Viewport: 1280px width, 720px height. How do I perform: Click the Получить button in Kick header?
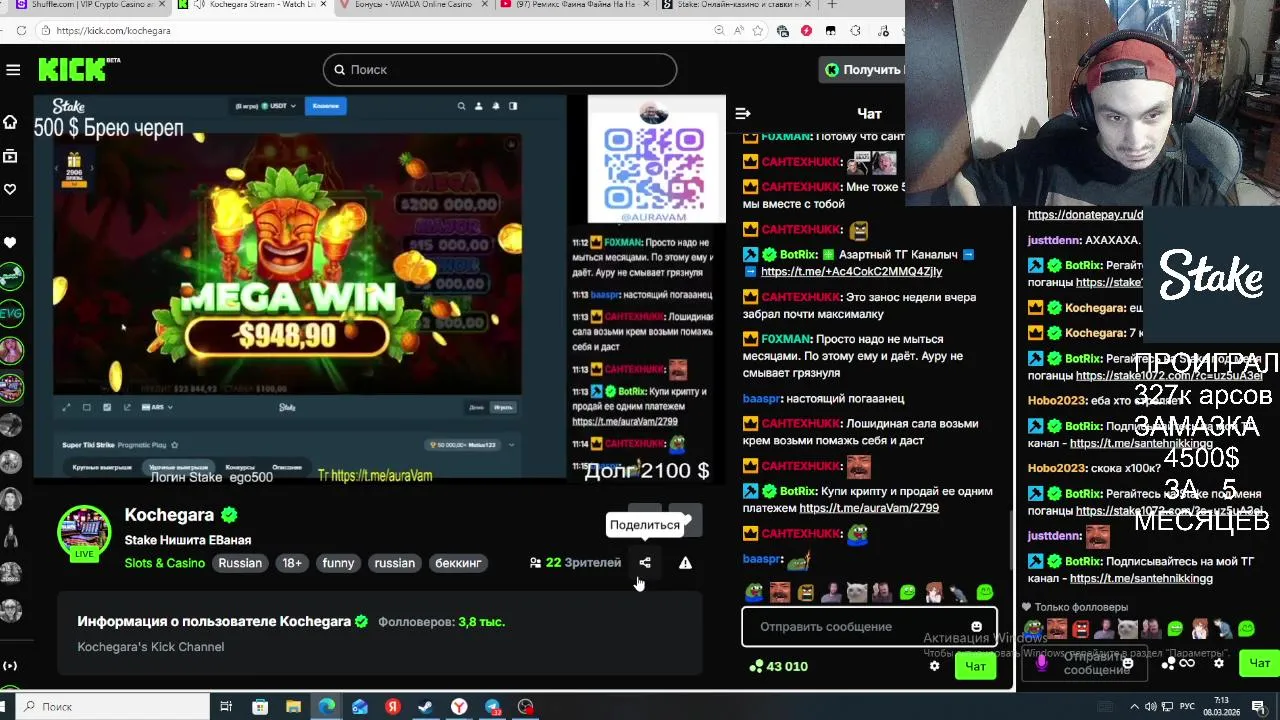pos(862,69)
